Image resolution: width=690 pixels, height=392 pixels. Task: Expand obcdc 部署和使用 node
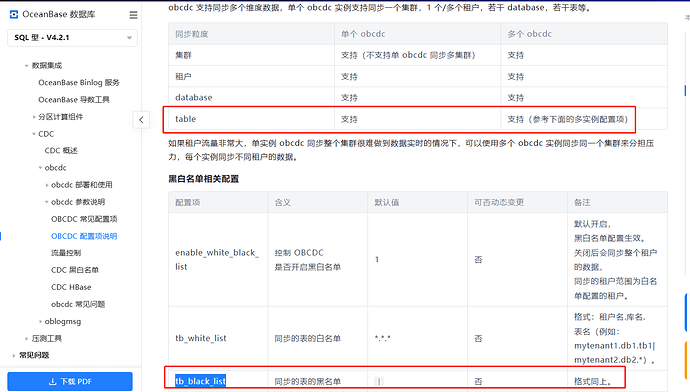point(47,185)
